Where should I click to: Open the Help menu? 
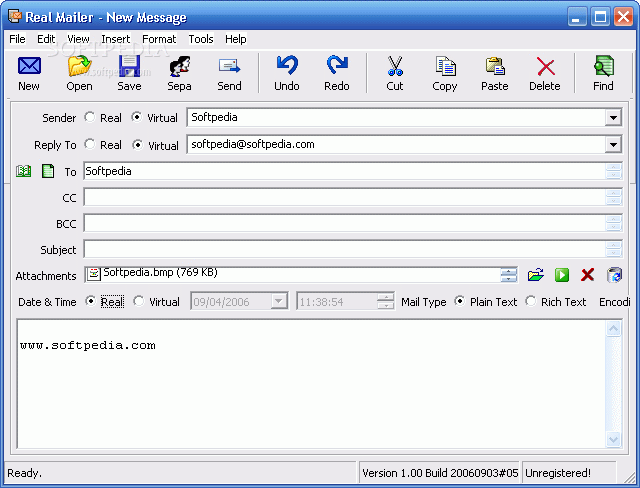coord(236,39)
